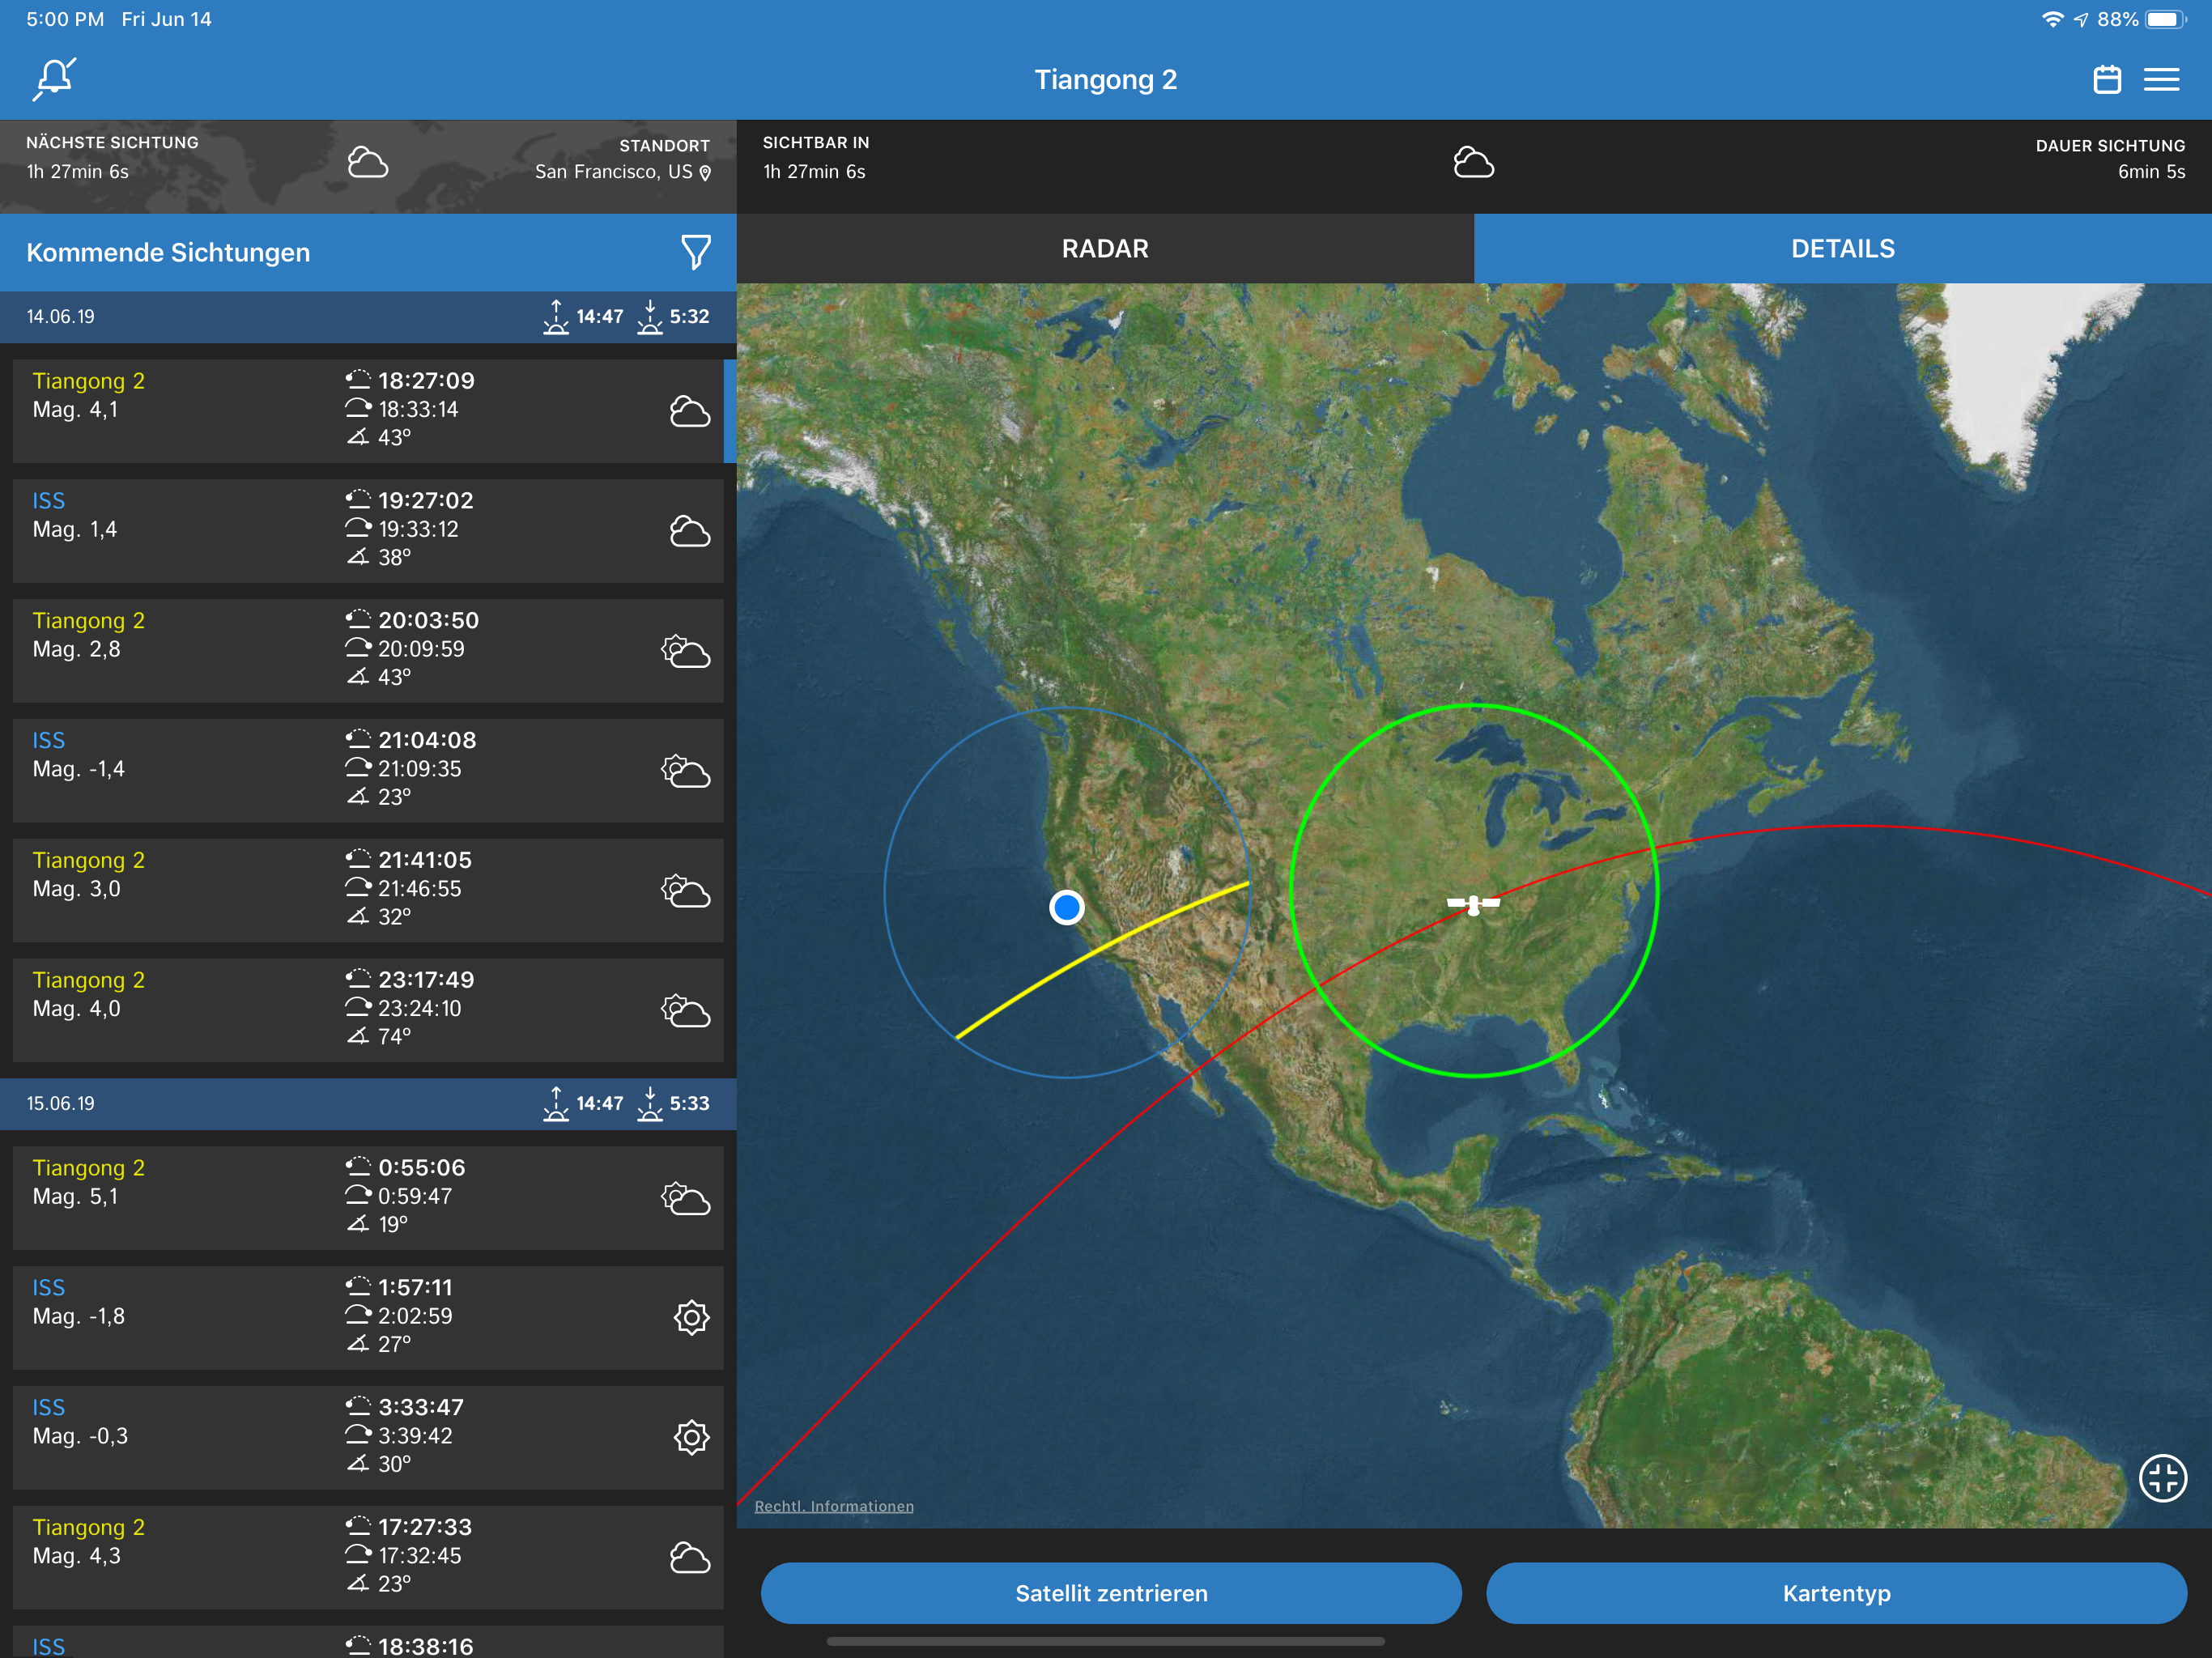Select ISS pass at 1:57:11
This screenshot has width=2212, height=1658.
click(x=368, y=1318)
